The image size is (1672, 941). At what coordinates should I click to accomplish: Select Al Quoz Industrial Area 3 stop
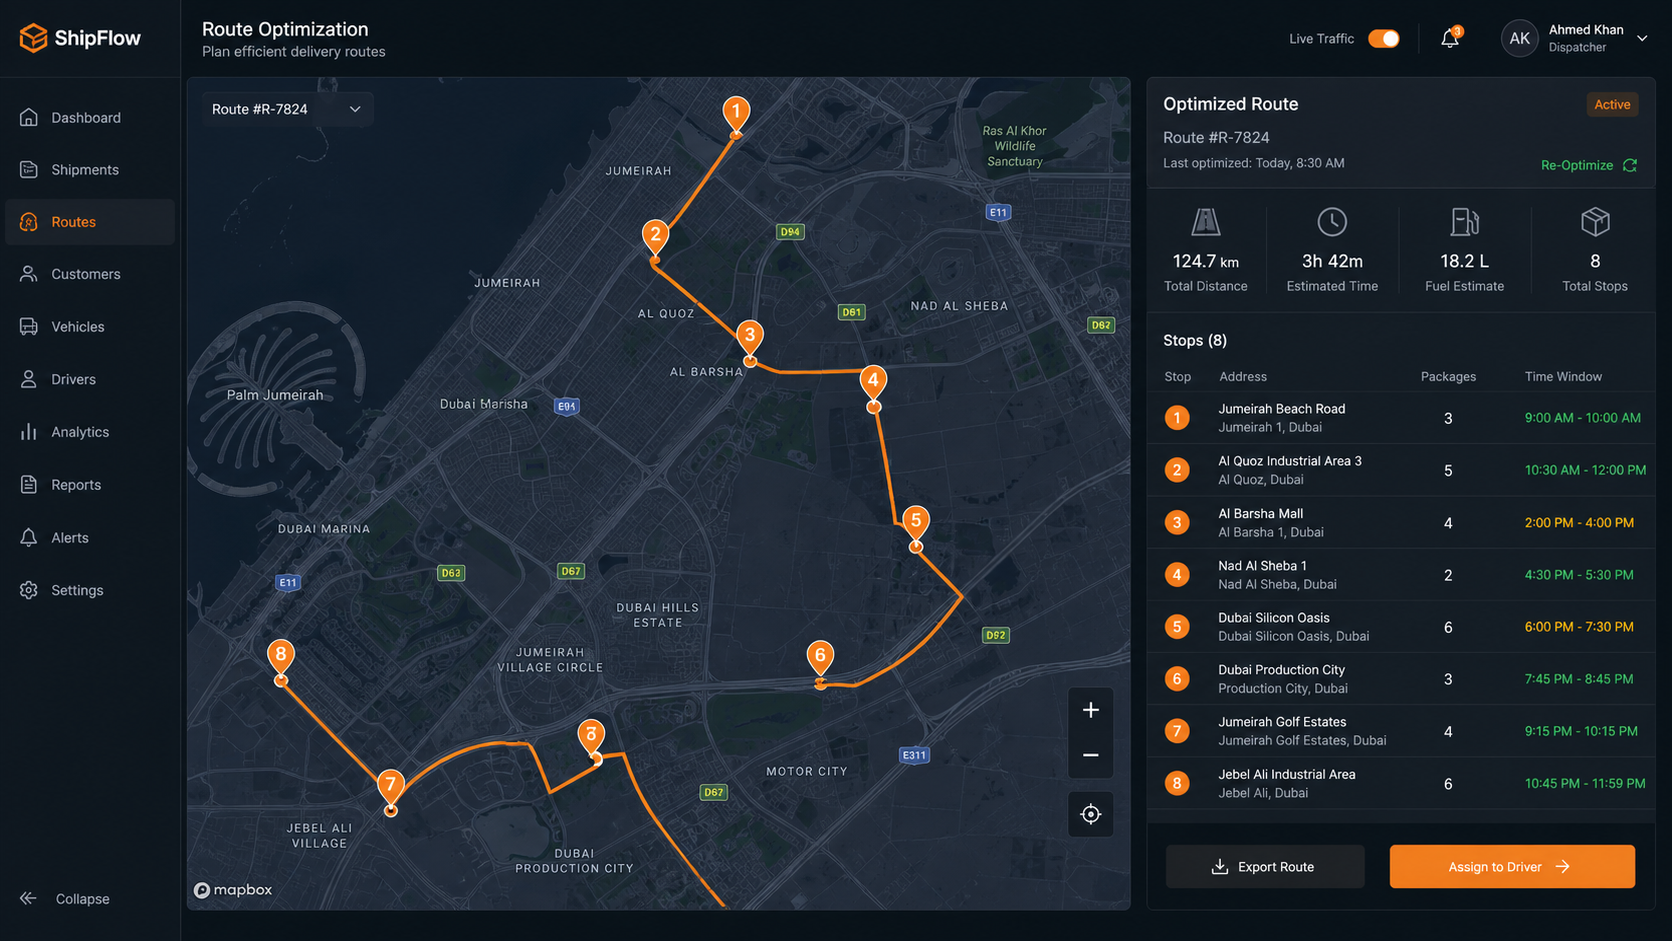point(1401,470)
